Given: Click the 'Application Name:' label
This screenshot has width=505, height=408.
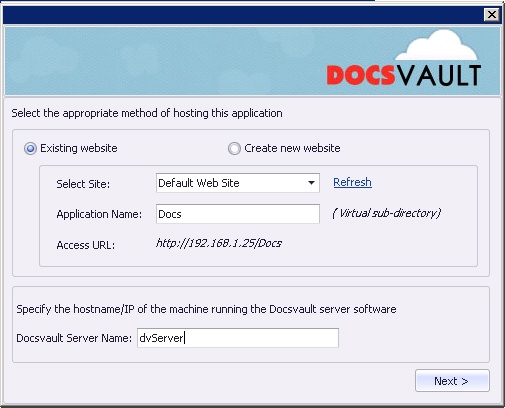Looking at the screenshot, I should (x=99, y=214).
